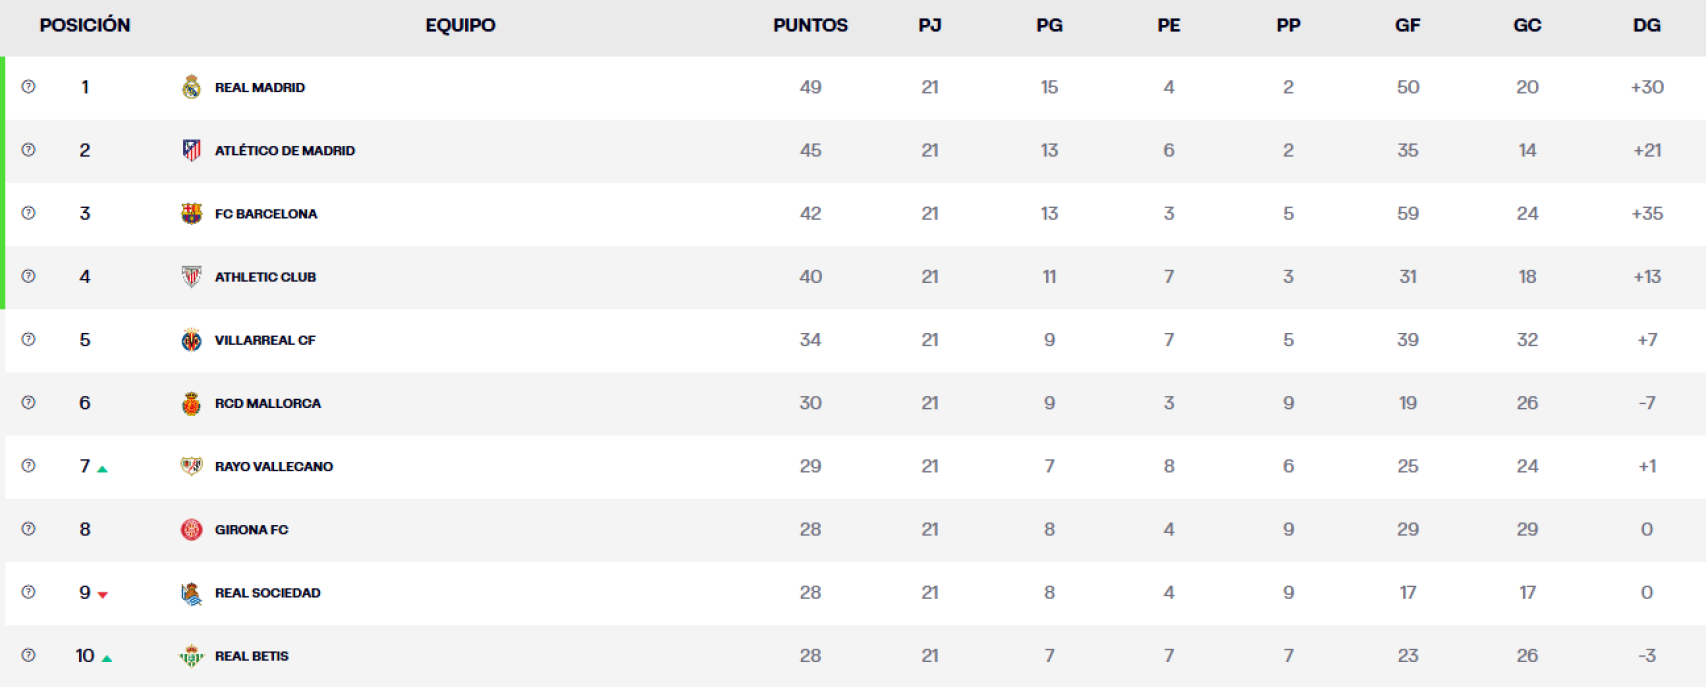Open the Real Sociedad team link
Screen dimensions: 1706x687
click(267, 593)
